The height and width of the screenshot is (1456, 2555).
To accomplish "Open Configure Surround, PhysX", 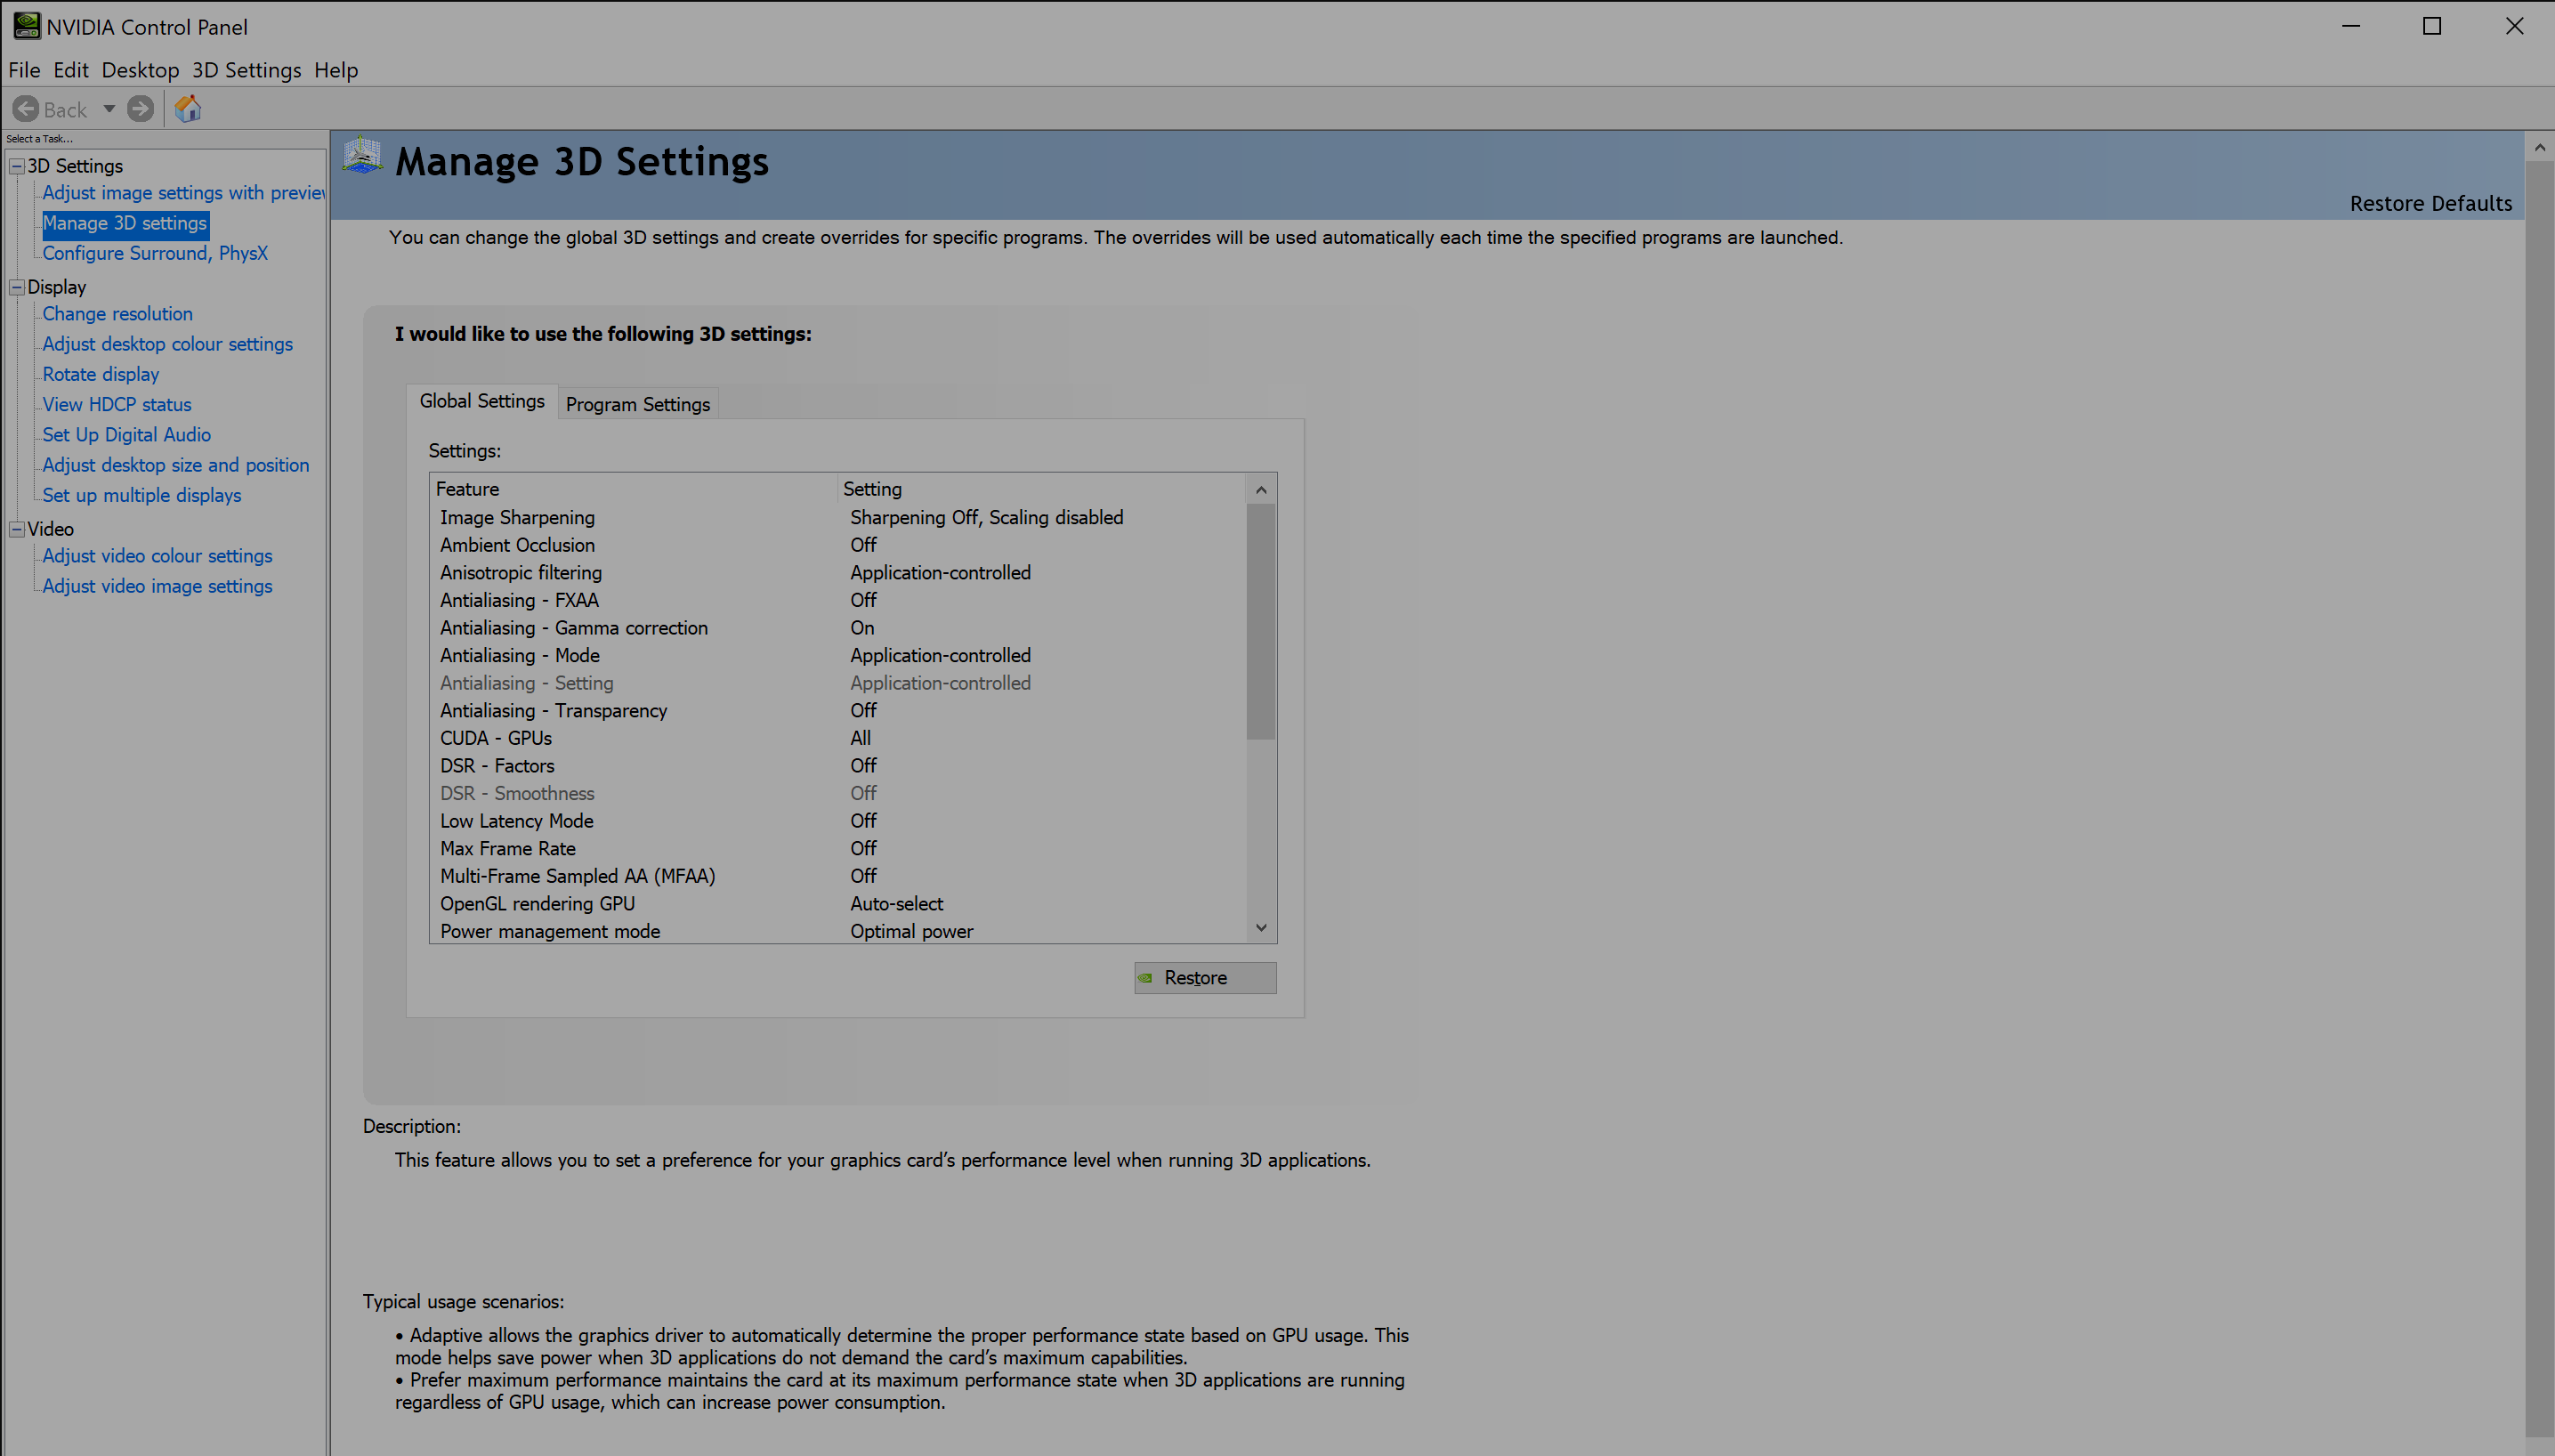I will pos(155,253).
